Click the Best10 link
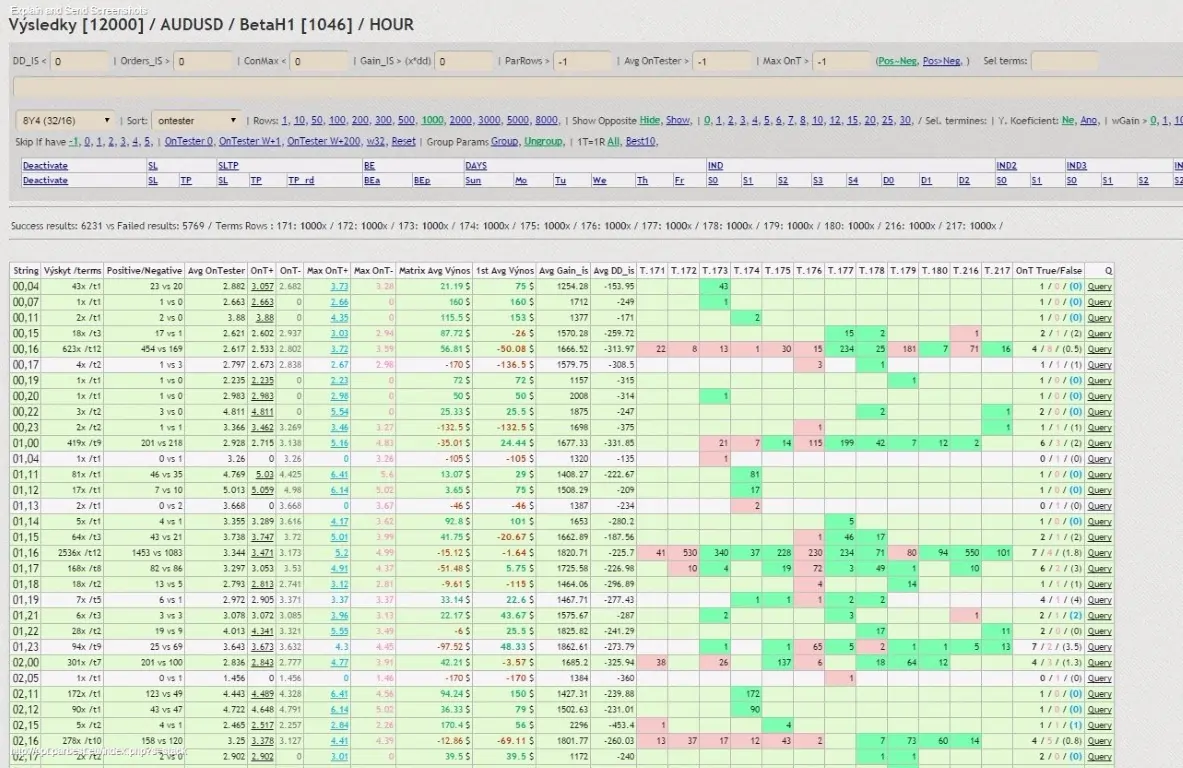This screenshot has height=768, width=1183. coord(640,142)
